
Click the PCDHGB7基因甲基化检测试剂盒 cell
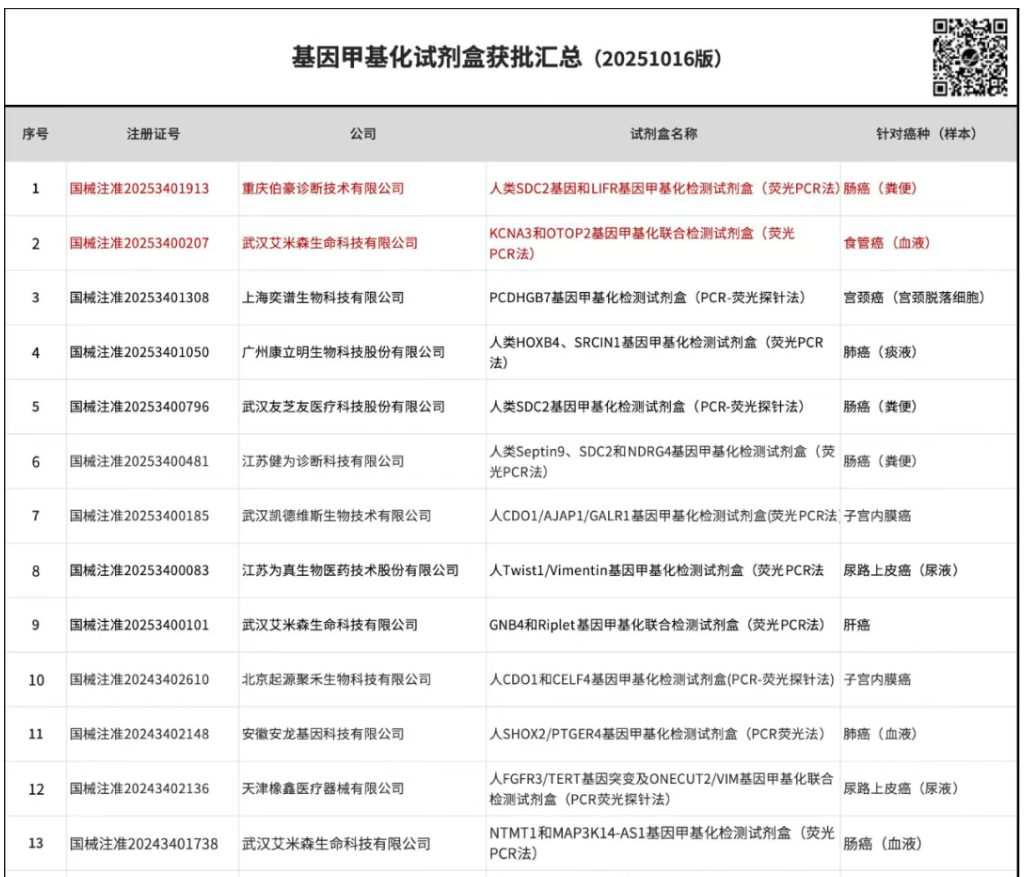click(660, 298)
